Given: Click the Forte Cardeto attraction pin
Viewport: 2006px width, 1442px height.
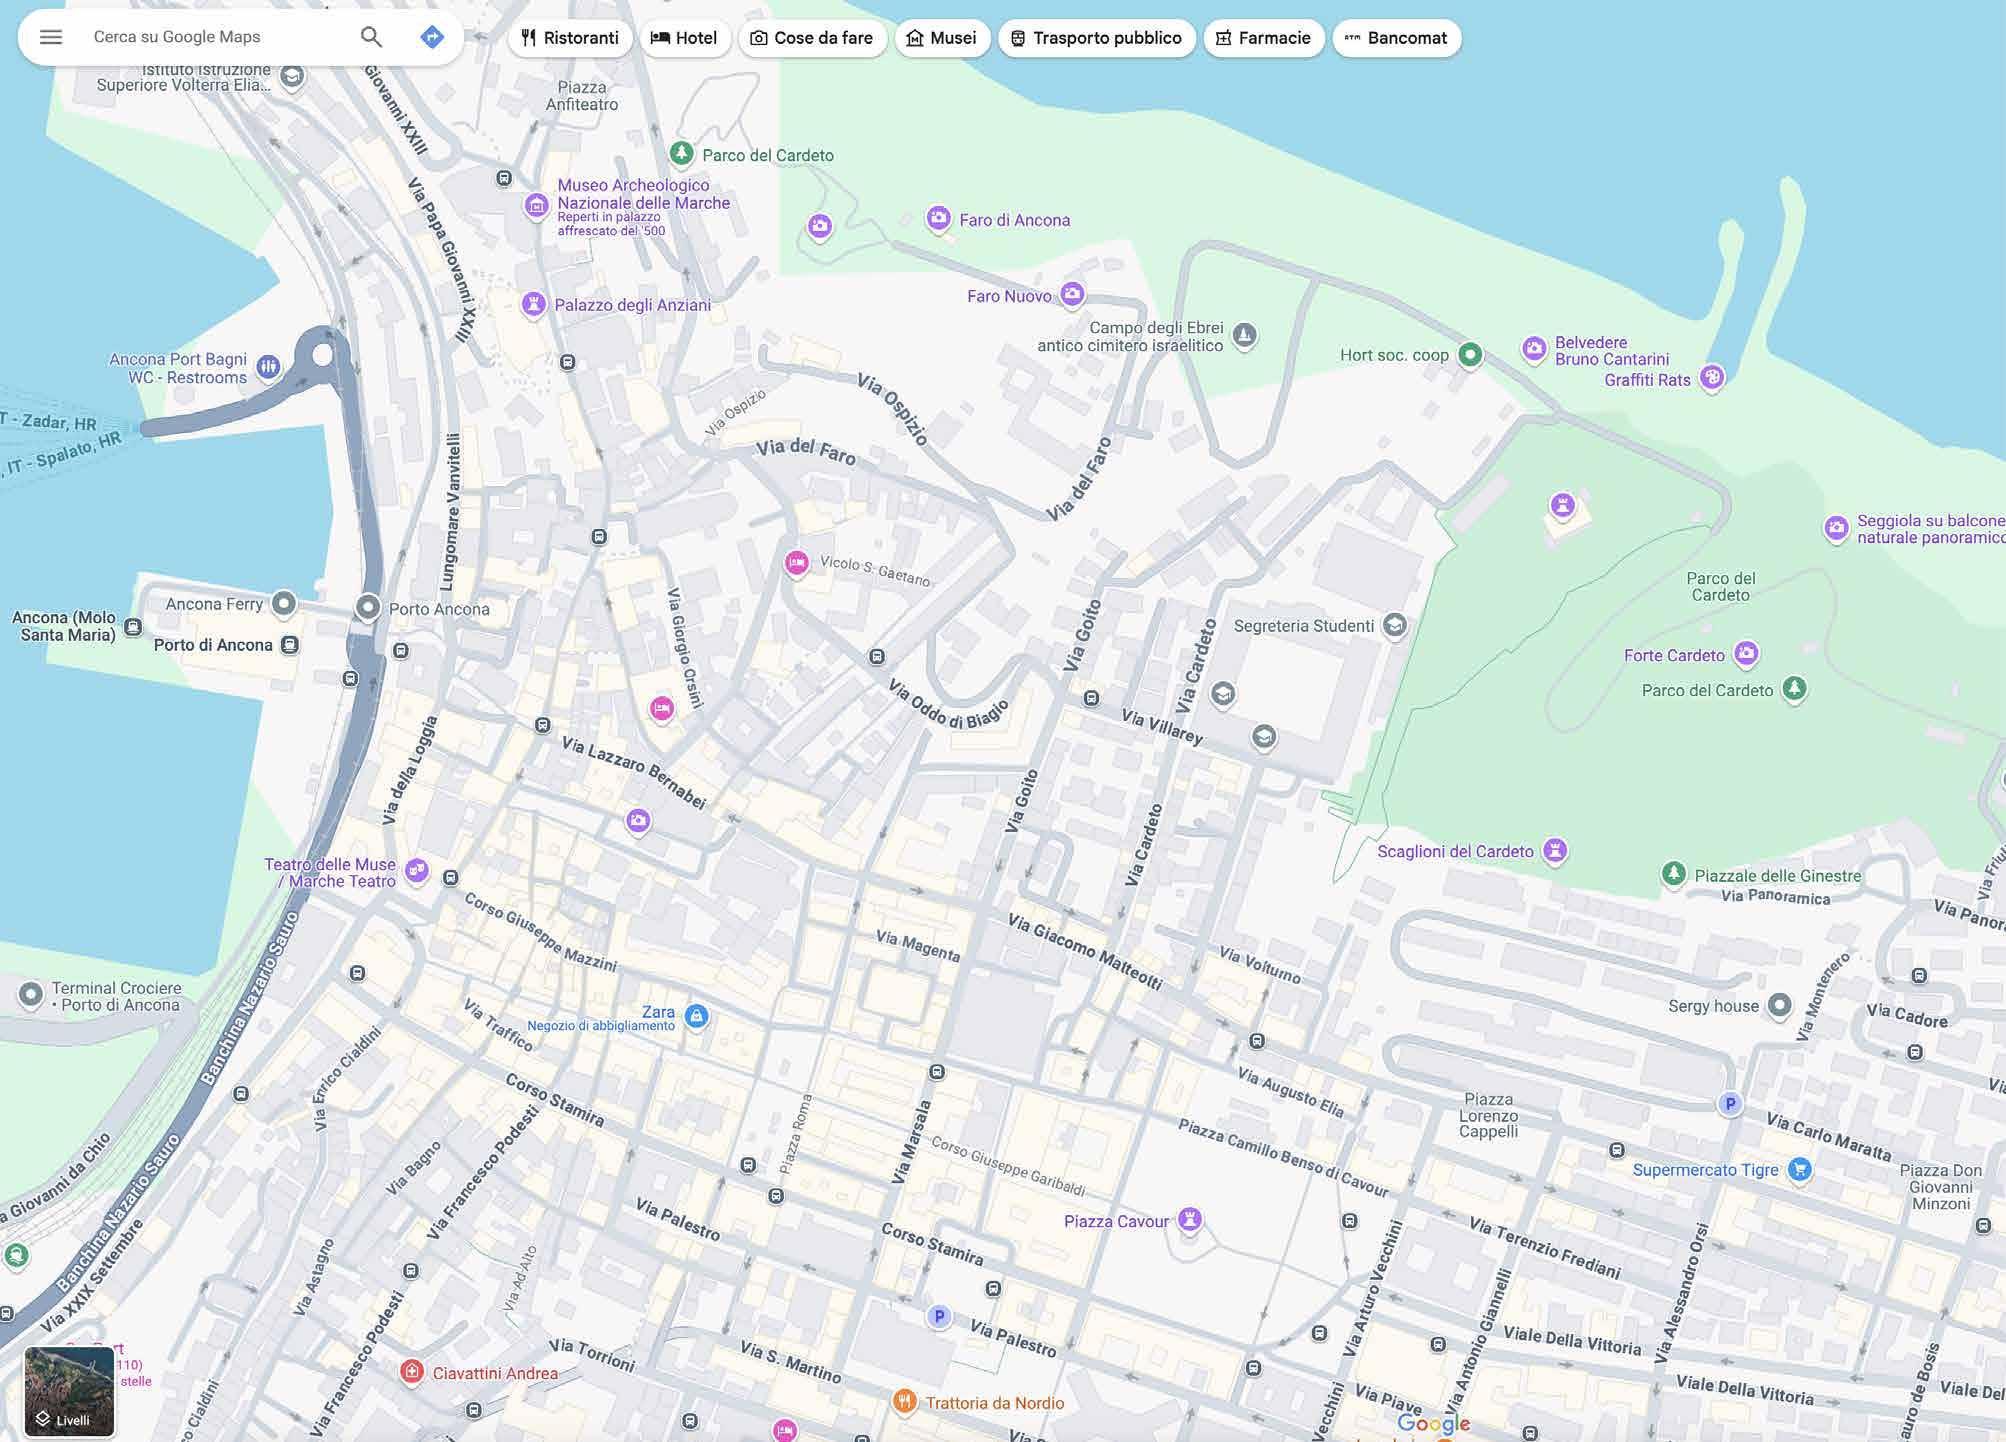Looking at the screenshot, I should pyautogui.click(x=1746, y=653).
